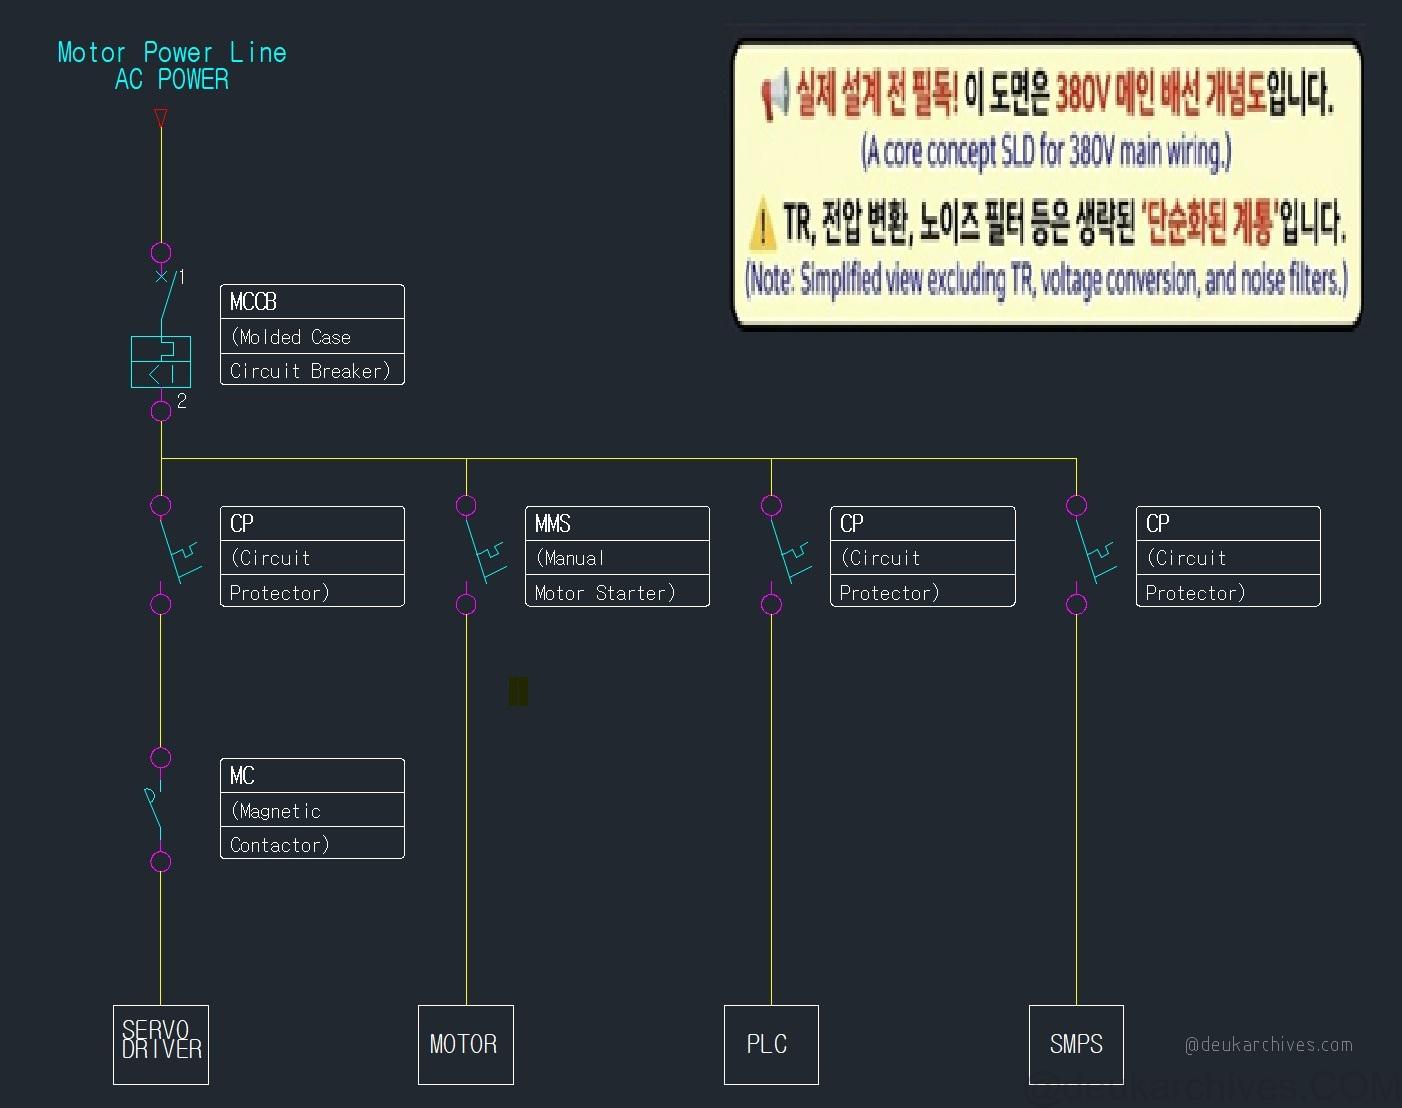
Task: Click the CP switch symbol above PLC
Action: [x=787, y=555]
